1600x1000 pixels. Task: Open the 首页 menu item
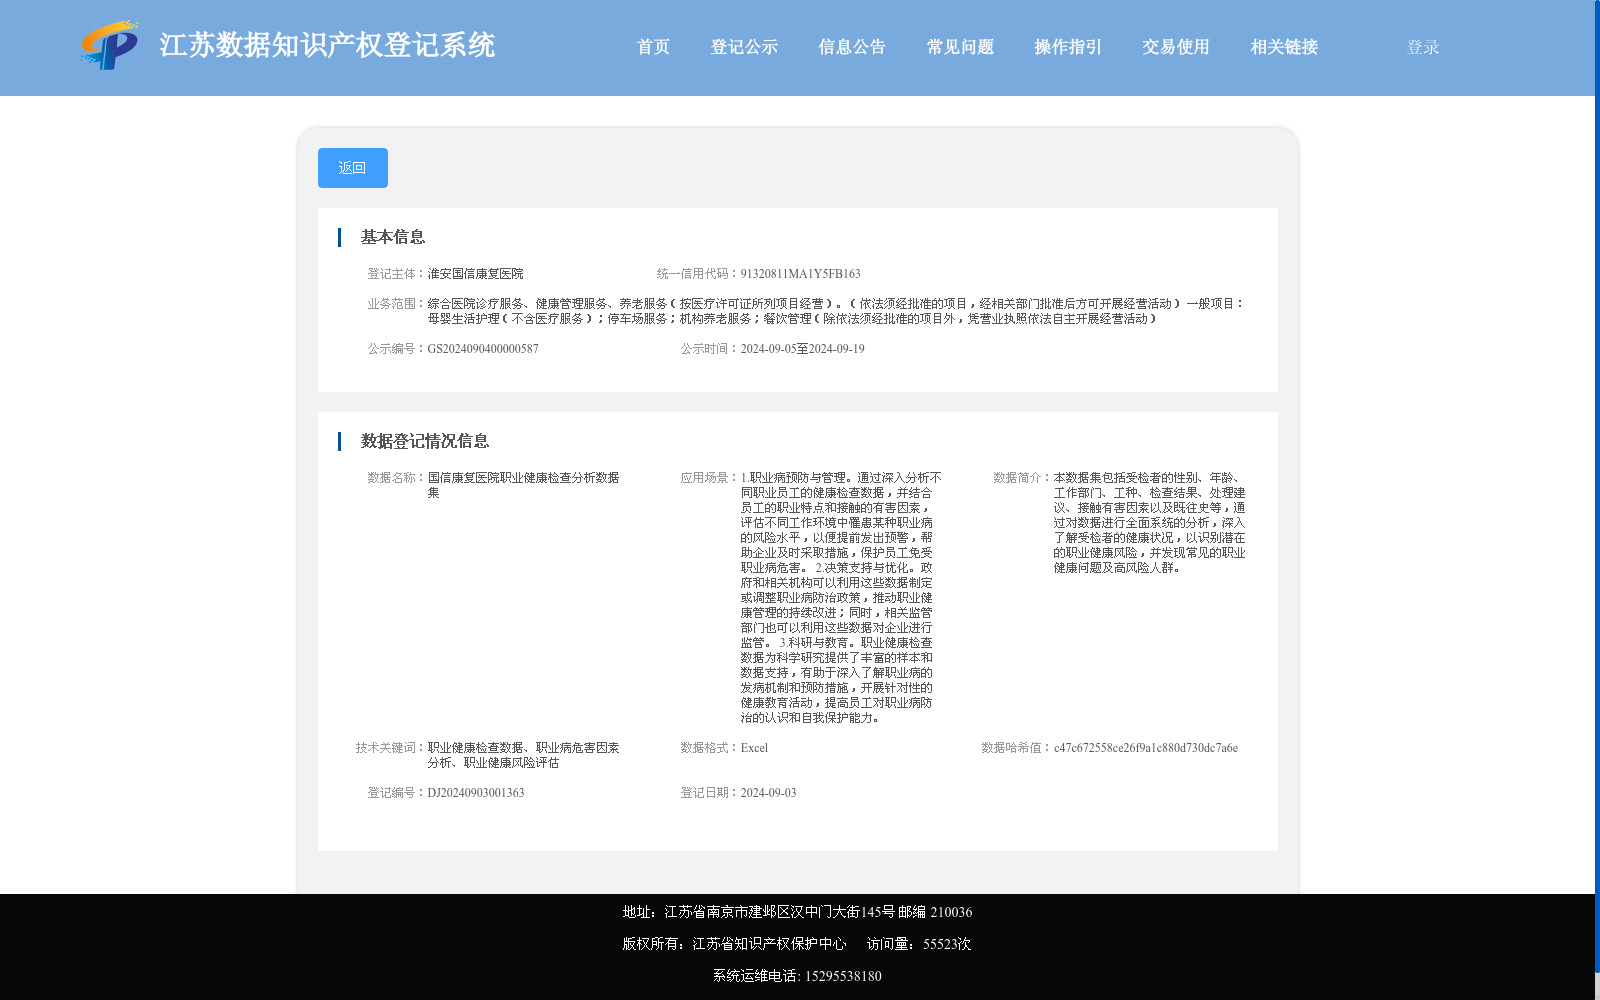[653, 47]
